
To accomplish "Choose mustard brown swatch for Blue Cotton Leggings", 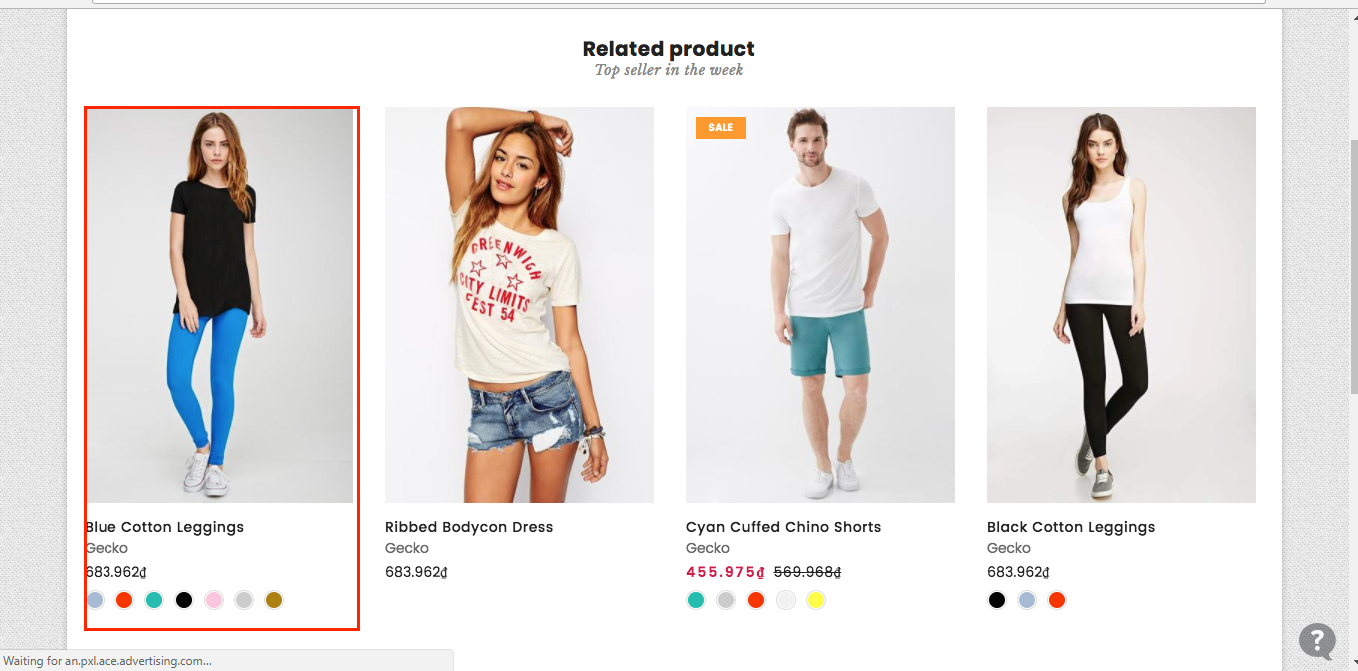I will (274, 600).
